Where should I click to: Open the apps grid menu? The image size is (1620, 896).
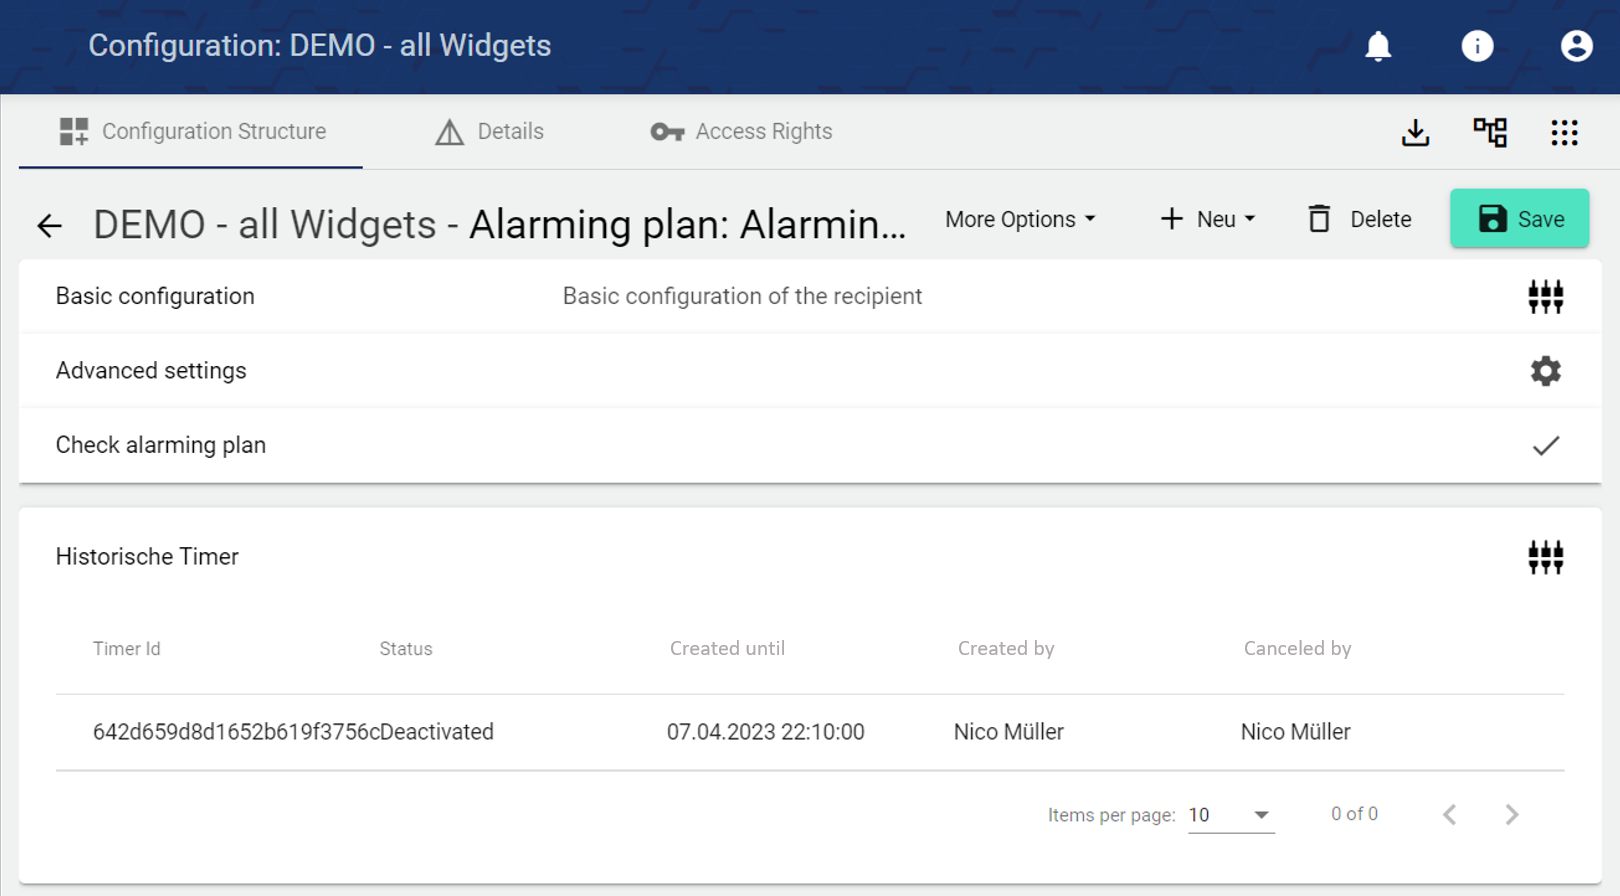1564,132
